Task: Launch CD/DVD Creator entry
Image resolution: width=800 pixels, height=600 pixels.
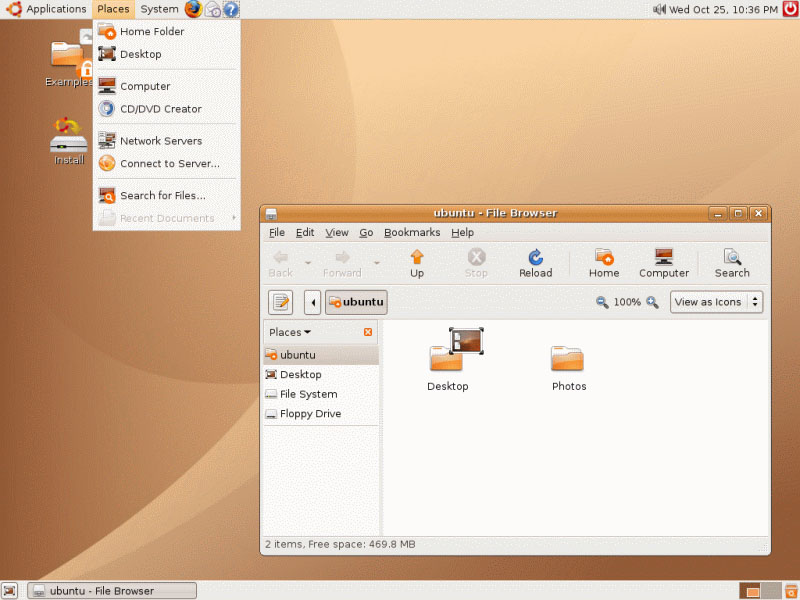Action: tap(166, 109)
